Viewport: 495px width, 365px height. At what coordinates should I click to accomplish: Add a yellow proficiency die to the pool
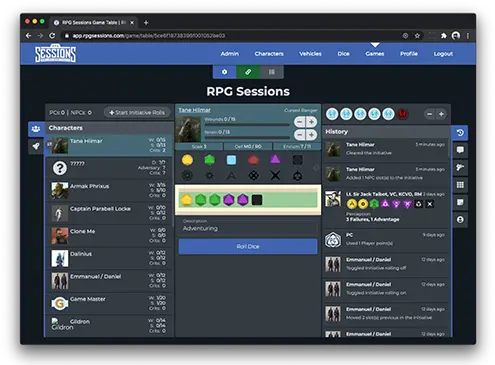click(187, 160)
